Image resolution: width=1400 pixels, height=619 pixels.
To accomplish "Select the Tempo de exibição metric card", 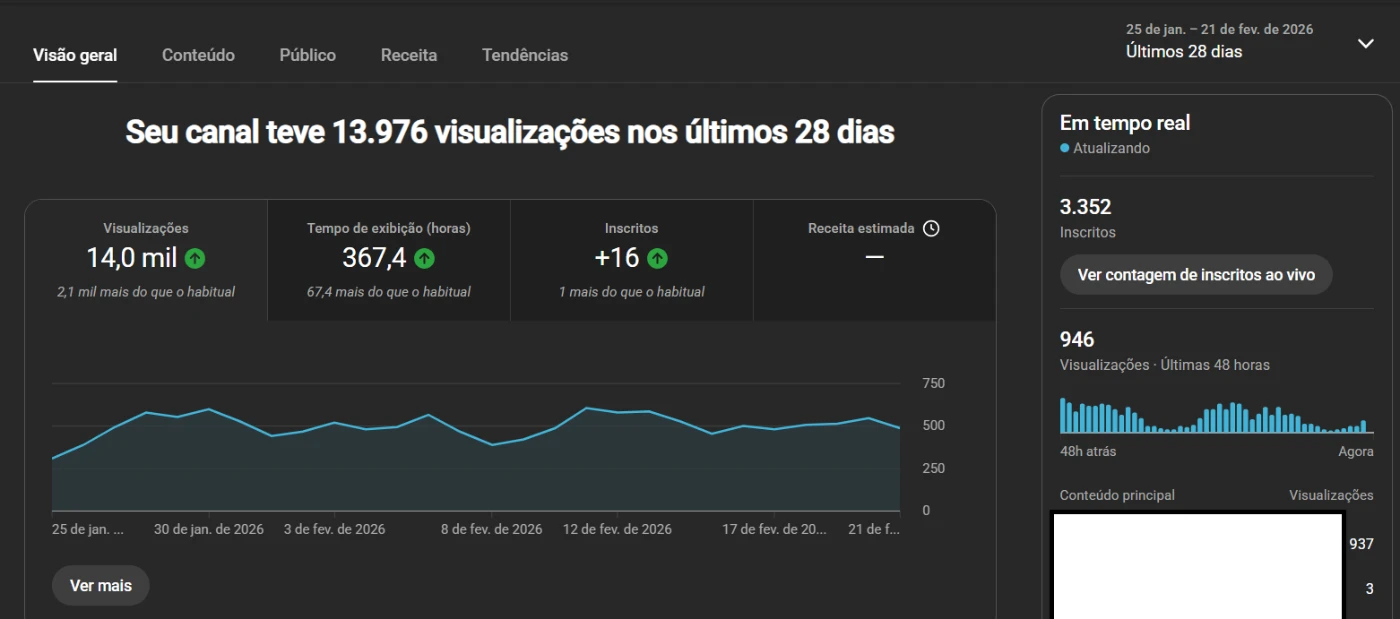I will point(388,260).
